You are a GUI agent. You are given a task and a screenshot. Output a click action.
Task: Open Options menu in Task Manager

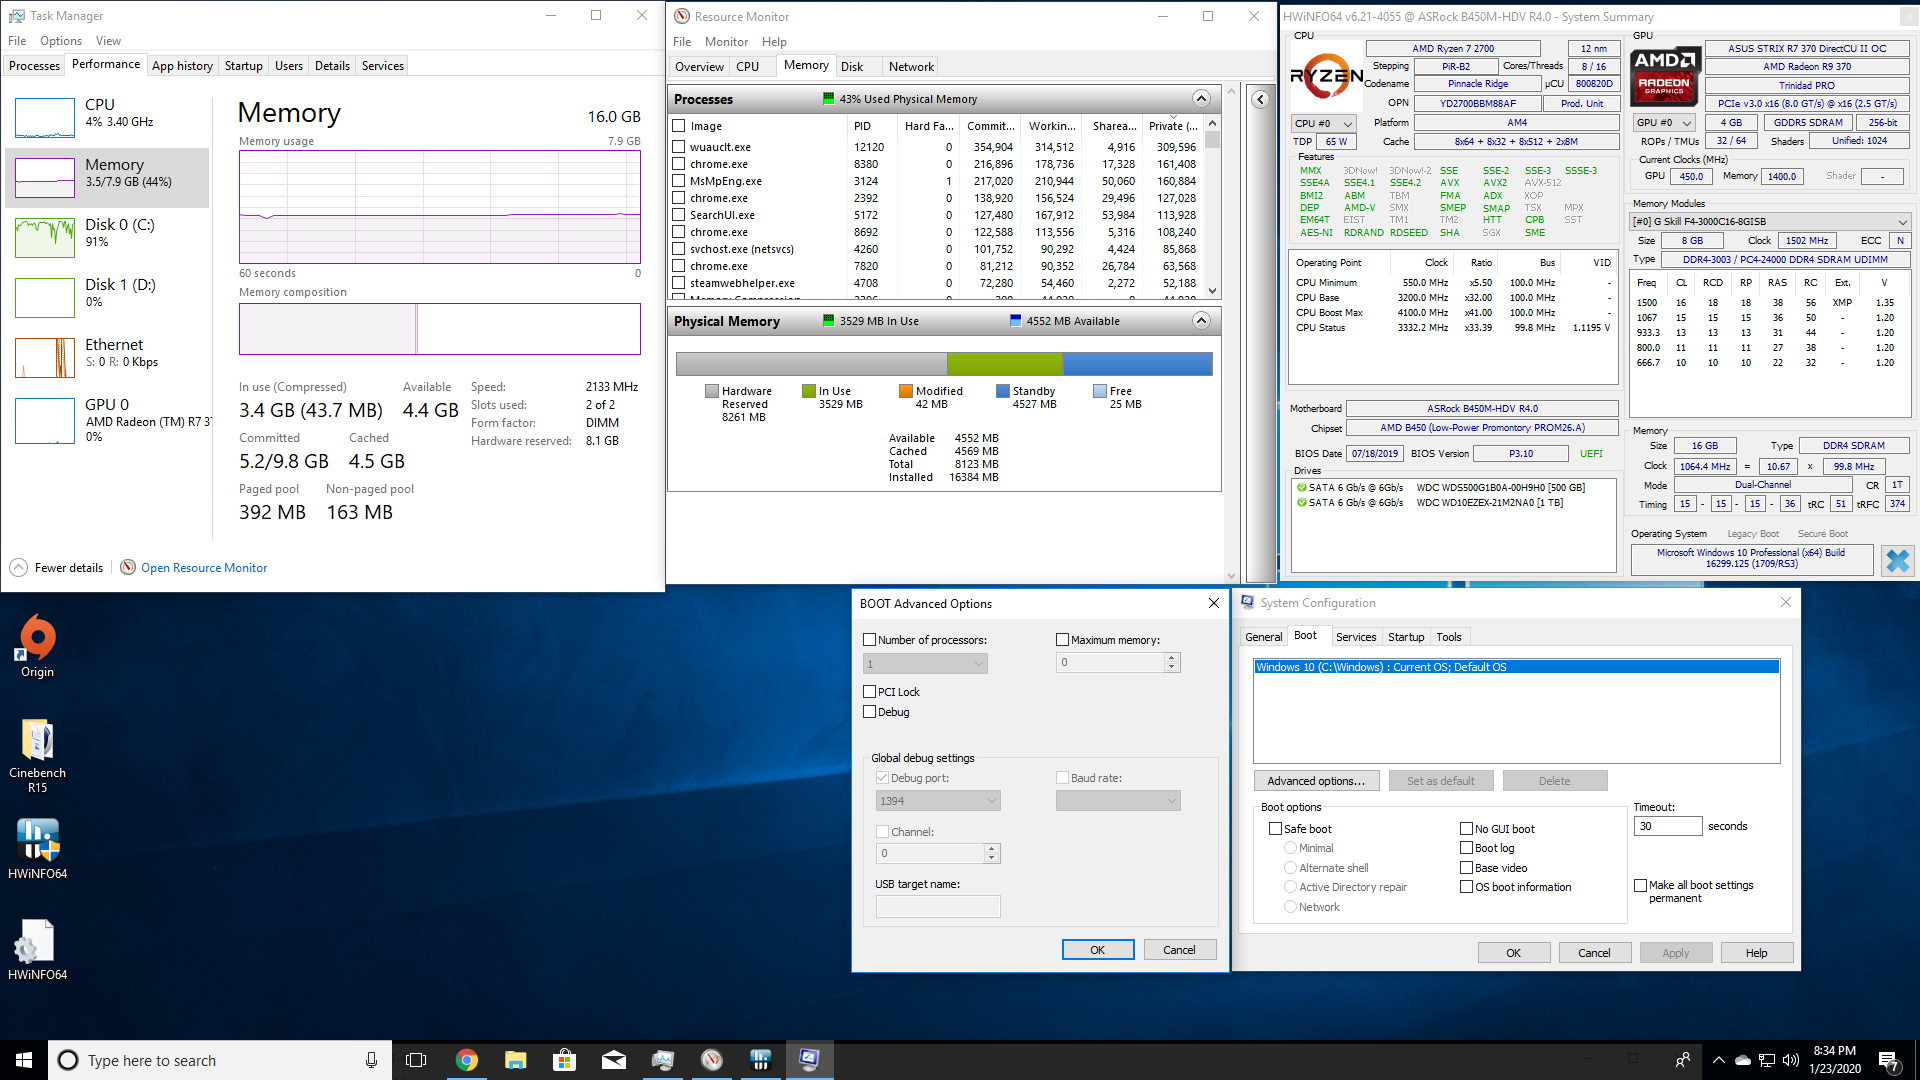click(61, 41)
